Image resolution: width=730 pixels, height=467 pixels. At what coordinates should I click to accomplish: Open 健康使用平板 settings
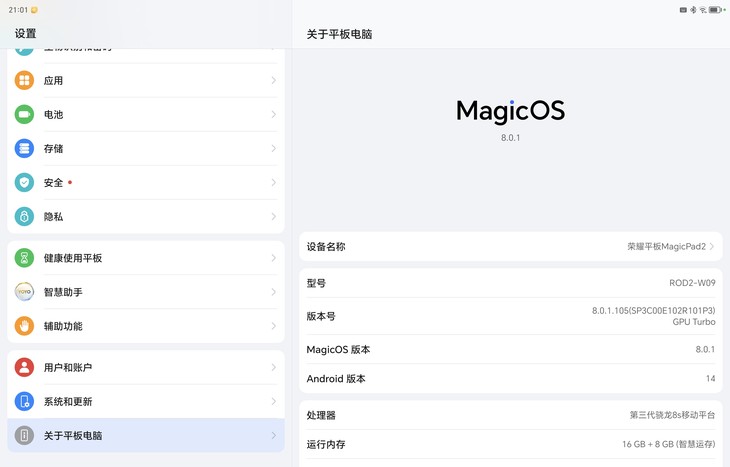(146, 258)
